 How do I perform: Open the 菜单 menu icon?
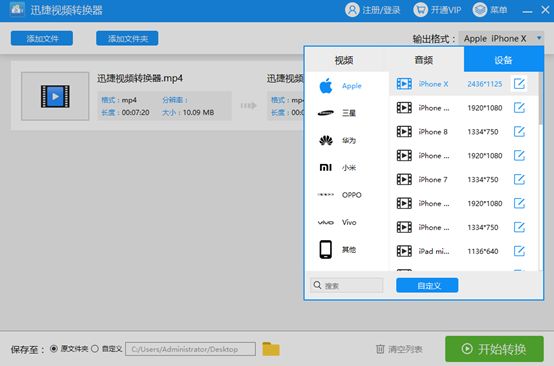479,10
